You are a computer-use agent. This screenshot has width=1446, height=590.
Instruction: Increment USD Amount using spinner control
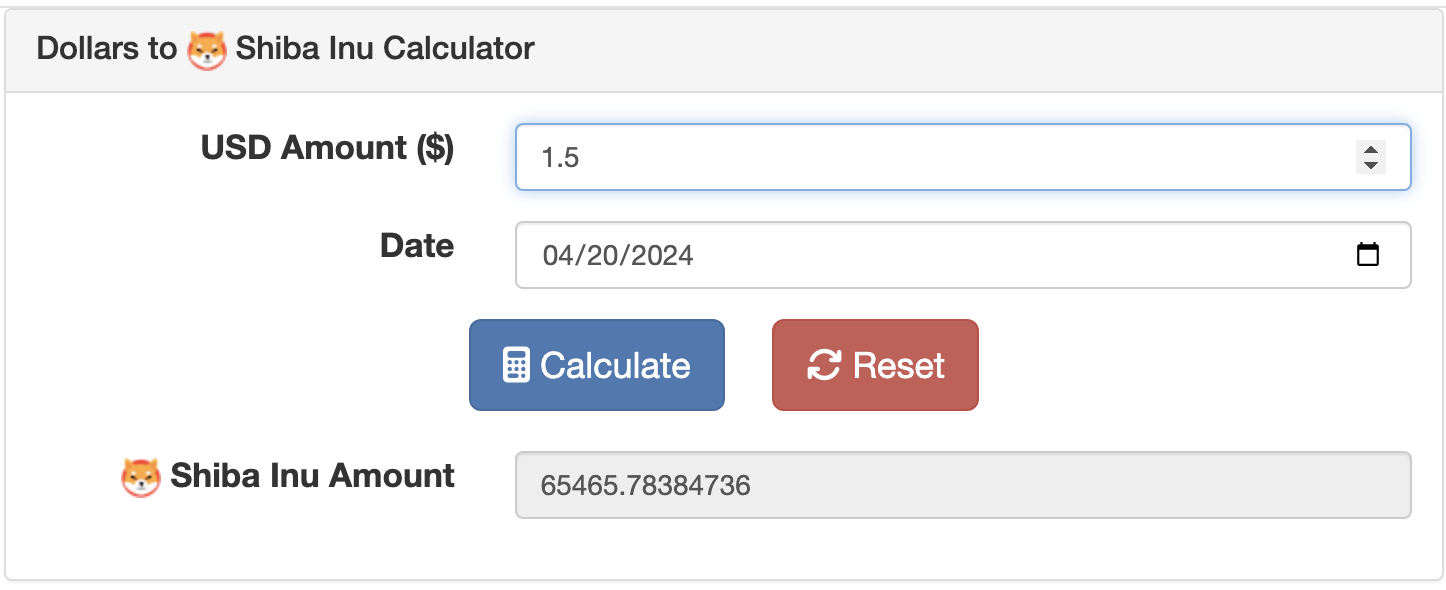(1370, 147)
